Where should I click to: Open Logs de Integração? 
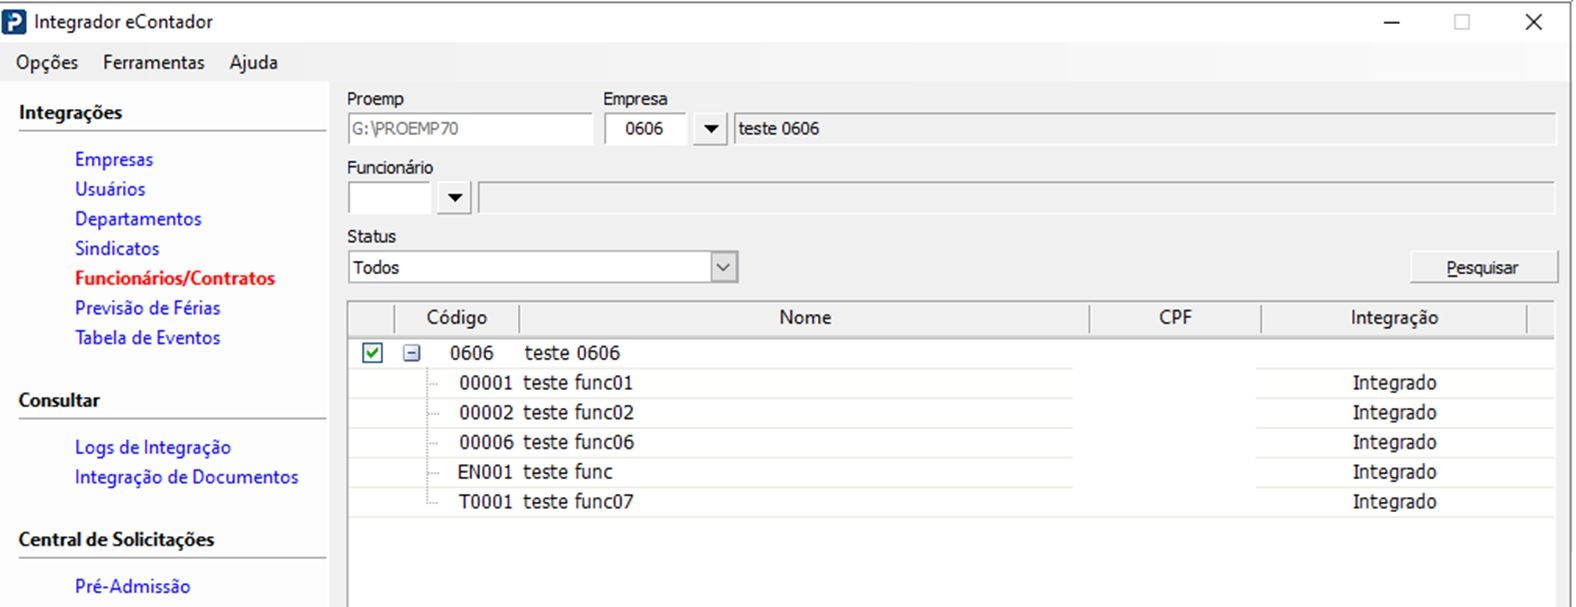tap(153, 447)
